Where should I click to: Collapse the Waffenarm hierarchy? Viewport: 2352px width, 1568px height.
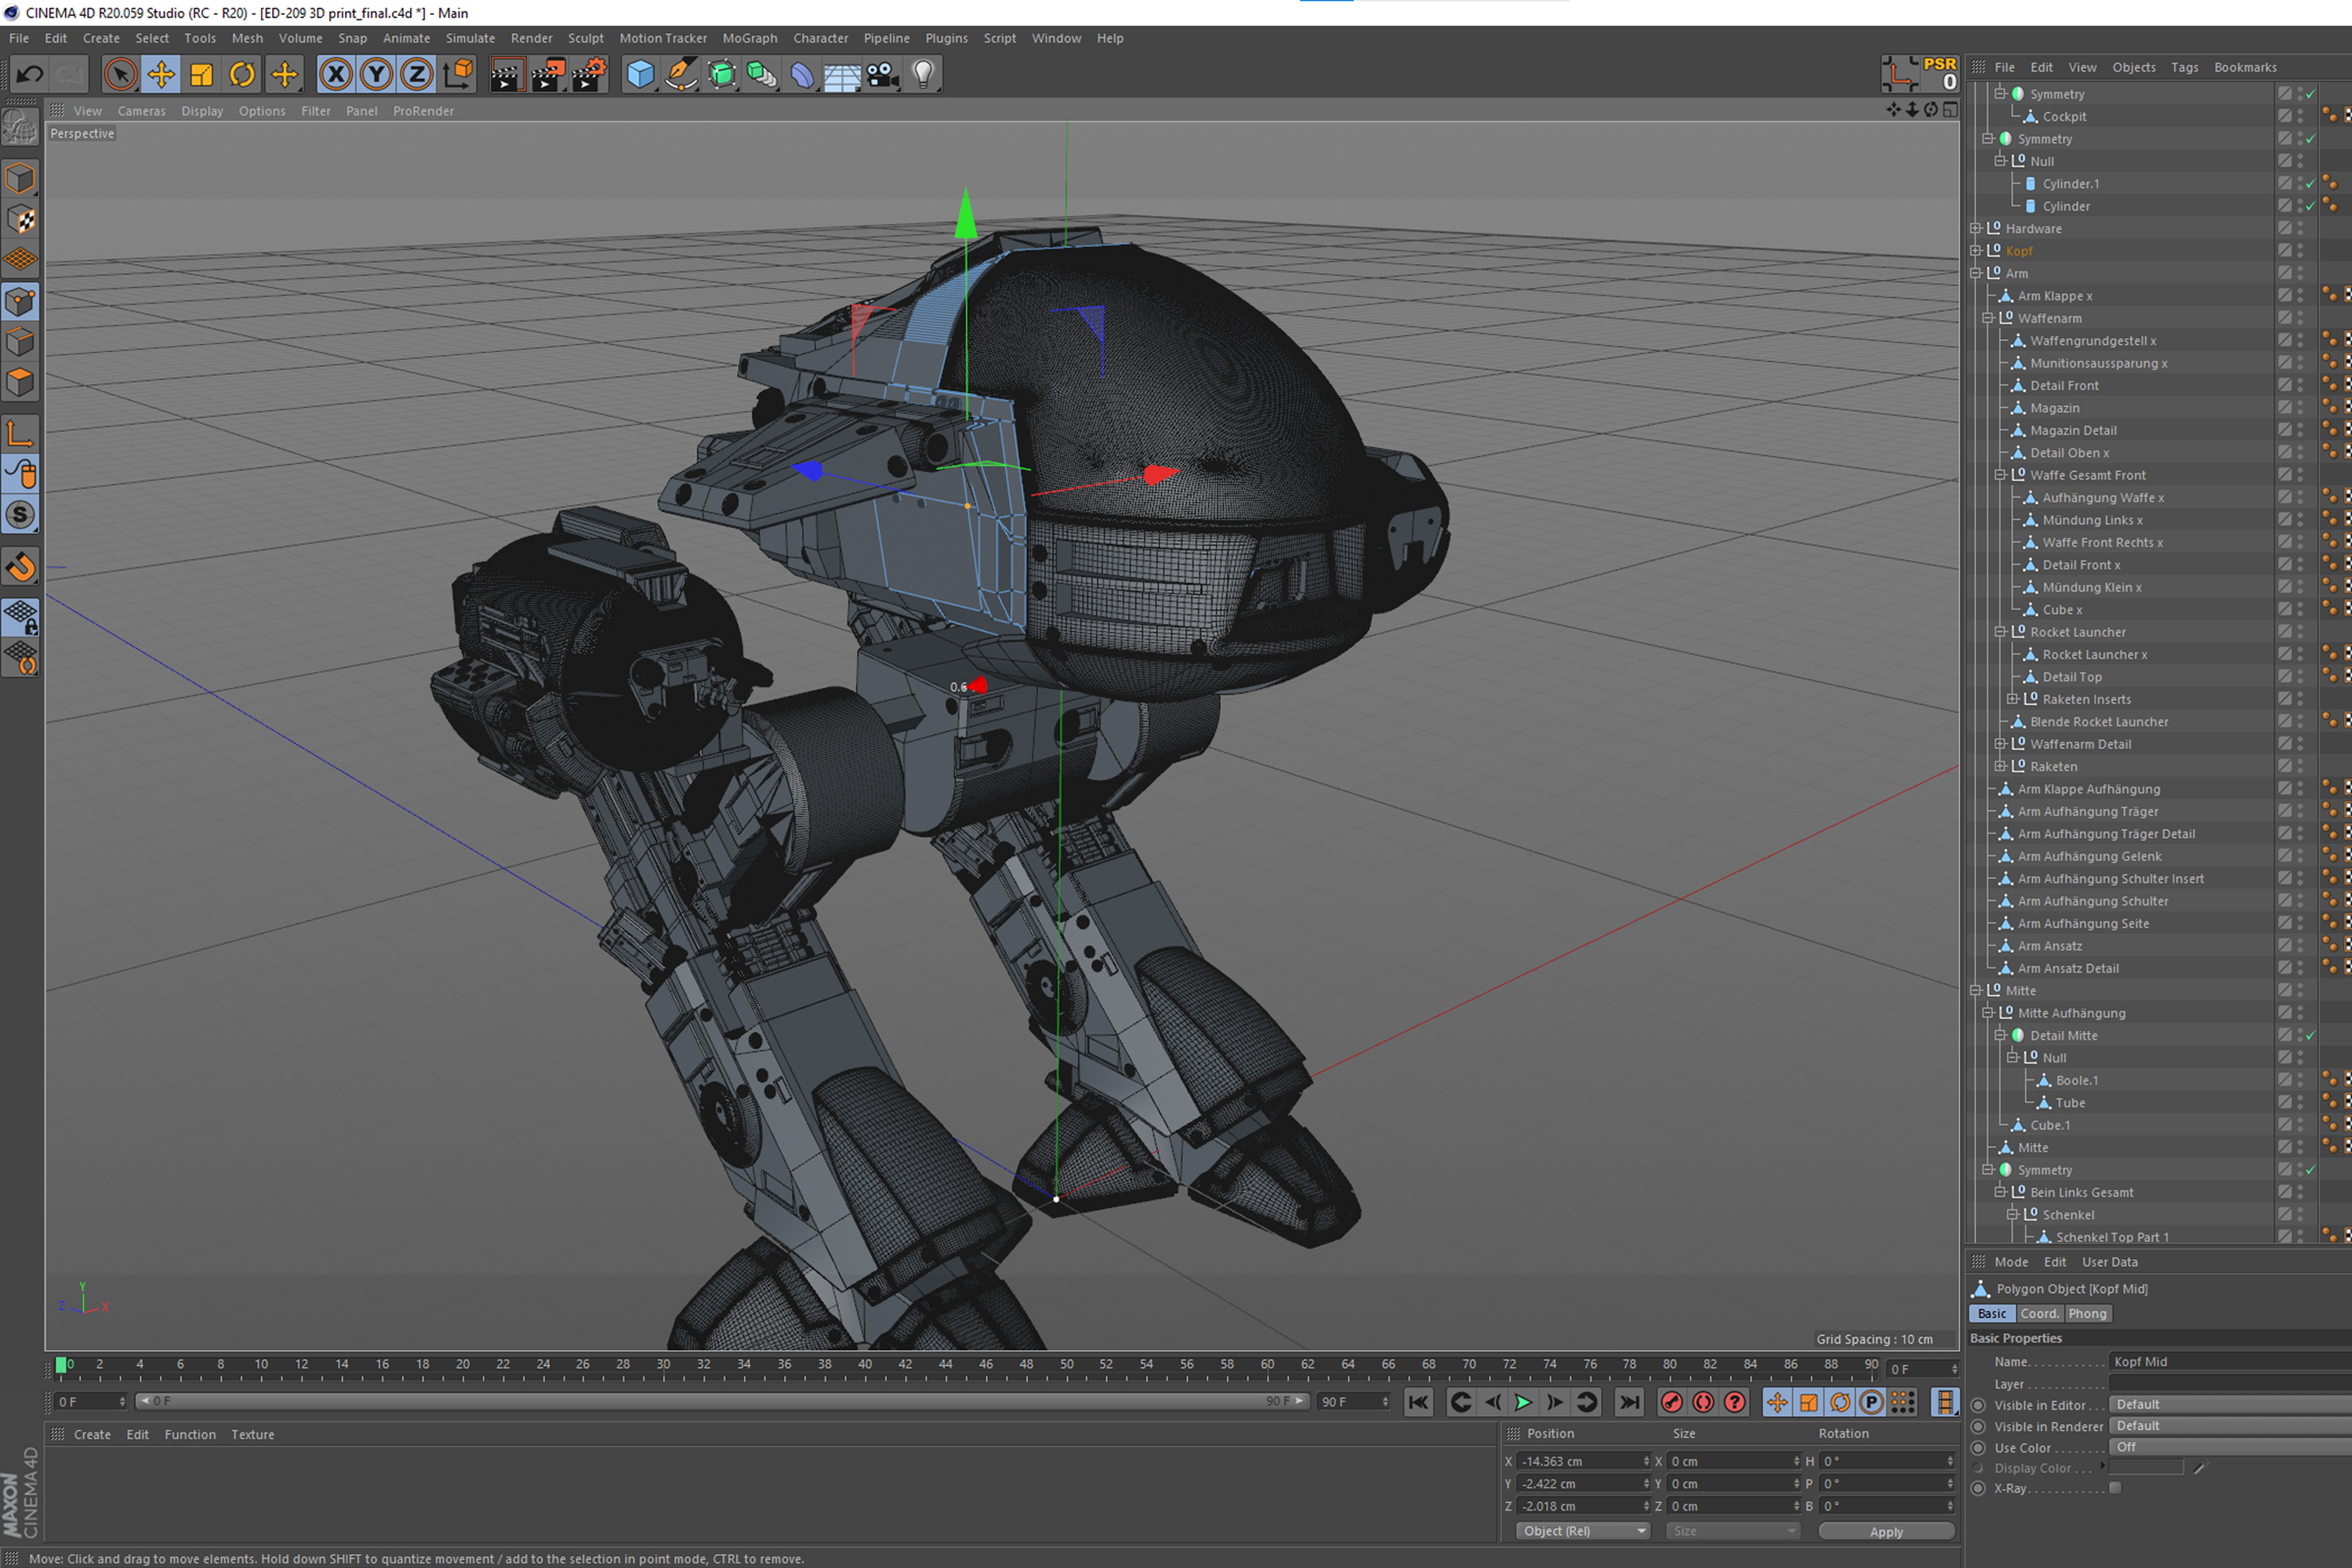tap(1989, 317)
